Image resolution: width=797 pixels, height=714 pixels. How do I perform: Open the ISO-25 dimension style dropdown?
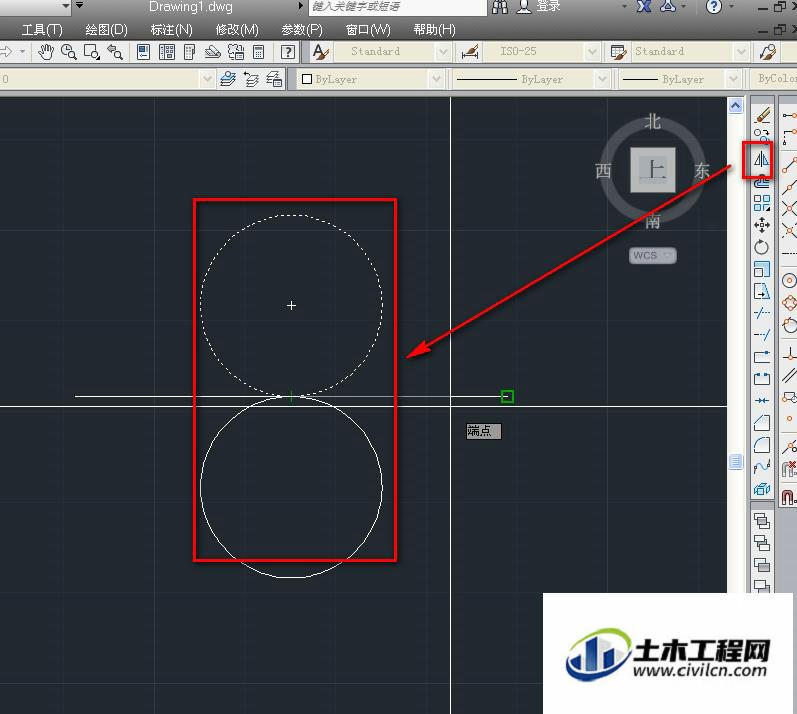click(592, 52)
